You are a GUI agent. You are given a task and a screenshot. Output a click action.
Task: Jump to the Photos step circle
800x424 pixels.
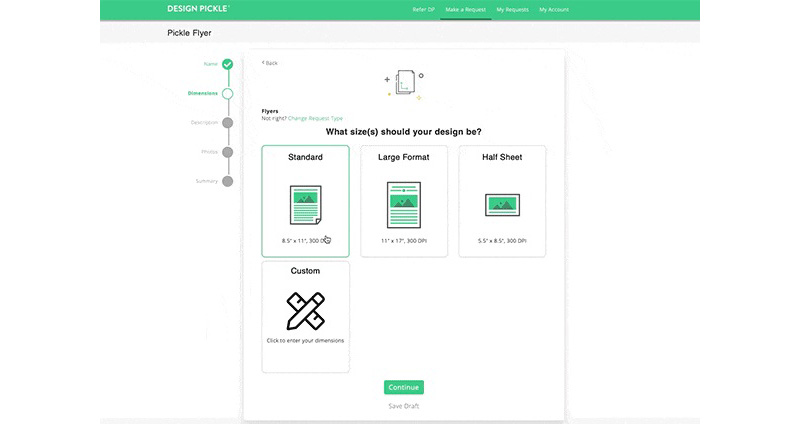click(x=228, y=152)
